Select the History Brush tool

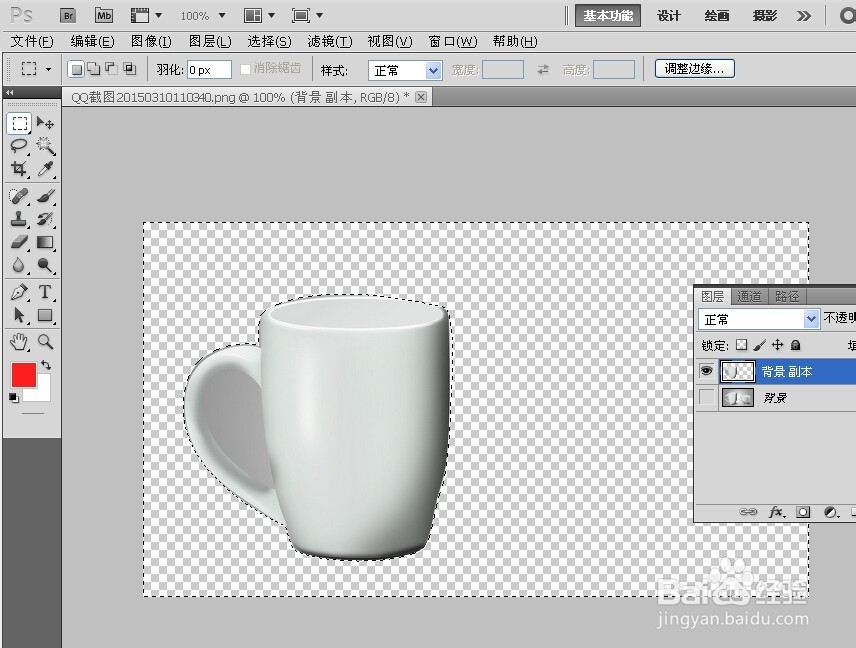45,219
